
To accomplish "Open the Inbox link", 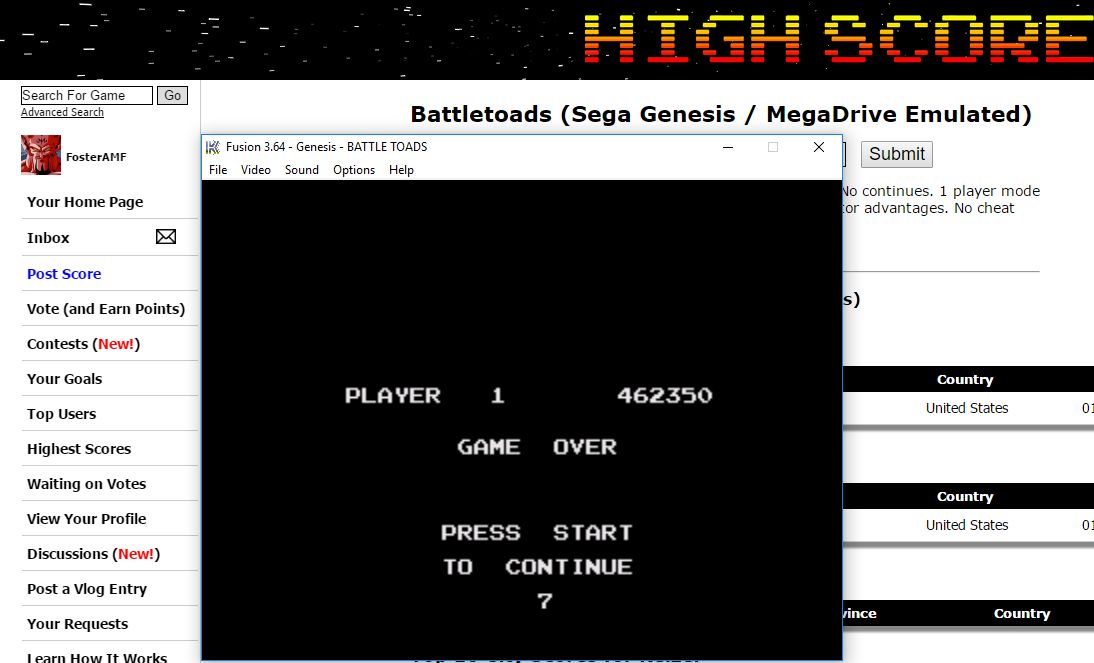I will pyautogui.click(x=48, y=238).
